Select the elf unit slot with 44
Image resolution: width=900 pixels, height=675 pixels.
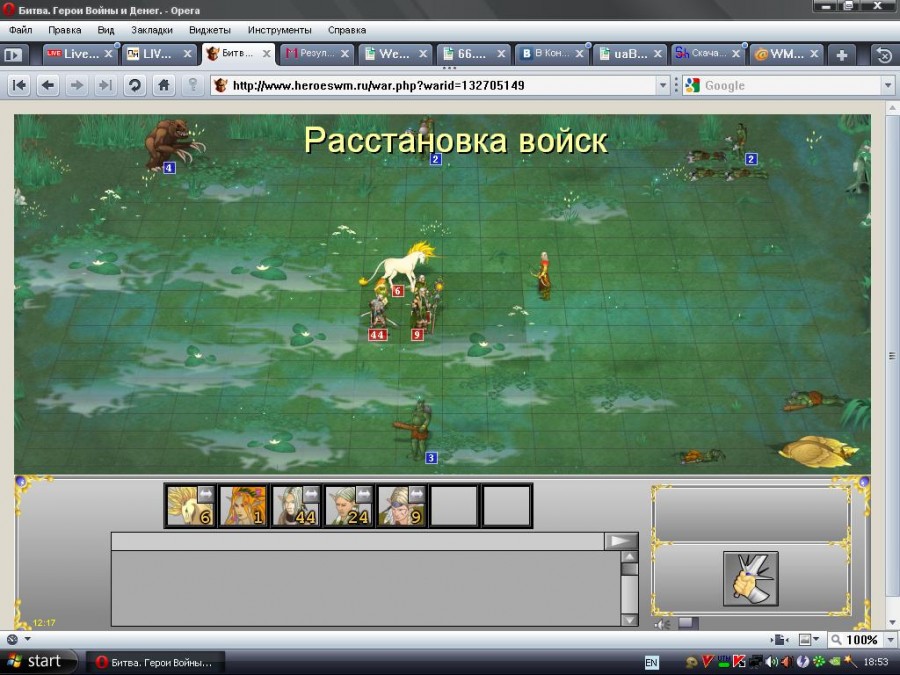coord(296,506)
